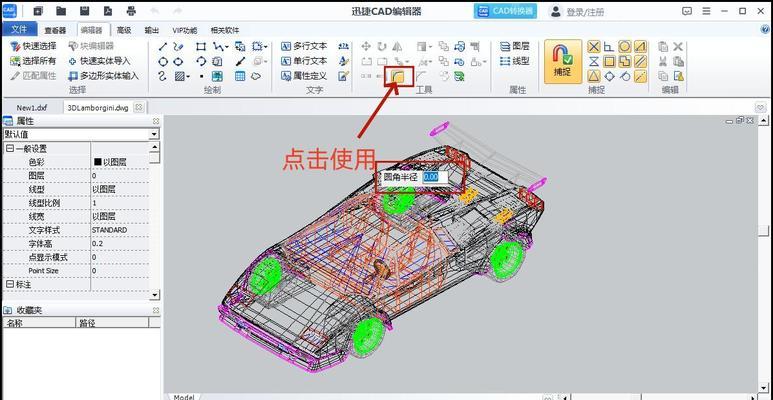
Task: Open the 文件 menu
Action: click(x=19, y=30)
